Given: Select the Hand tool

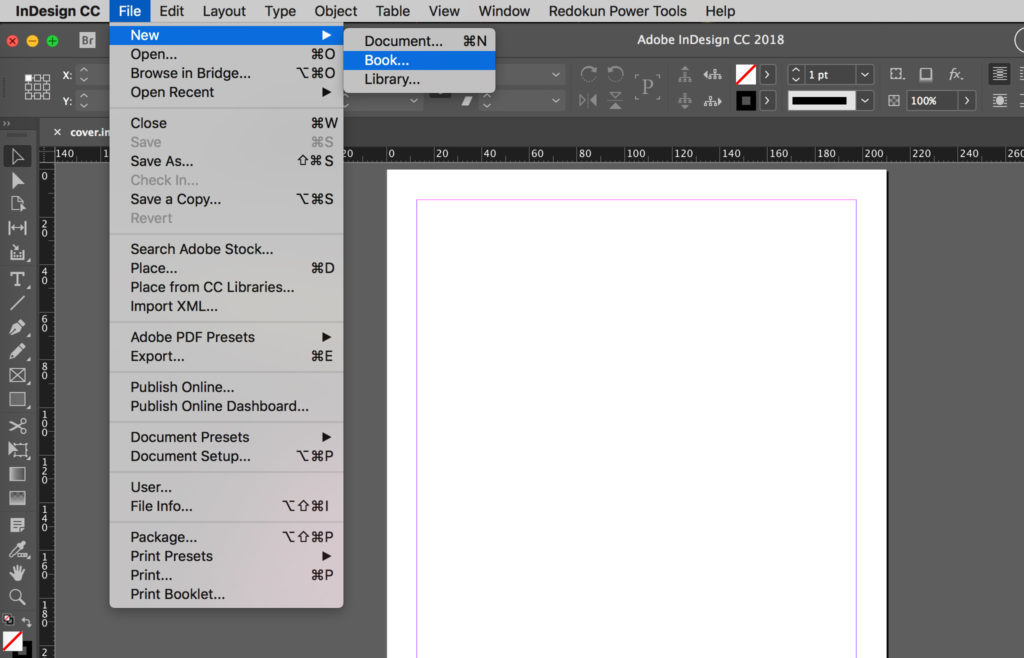Looking at the screenshot, I should [17, 573].
